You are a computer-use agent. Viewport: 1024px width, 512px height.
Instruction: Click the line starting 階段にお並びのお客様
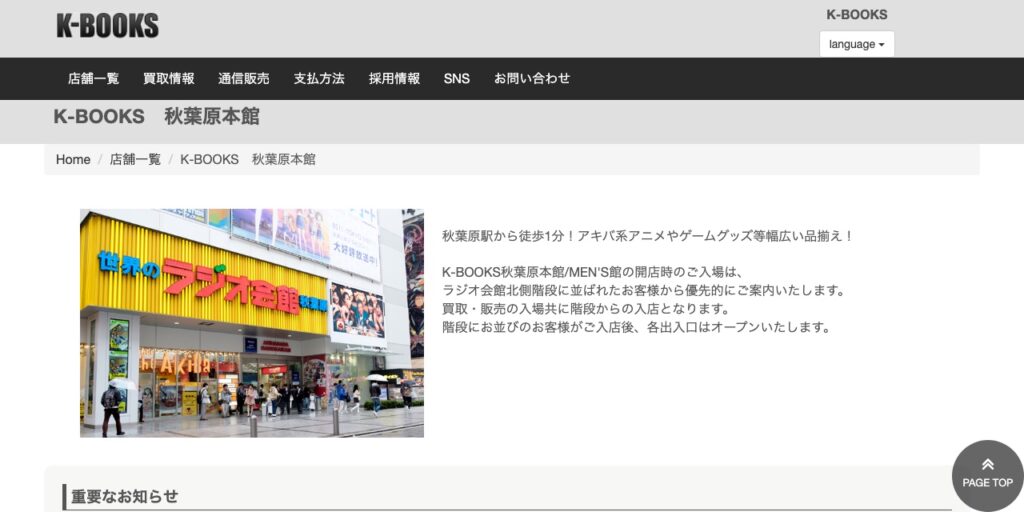(637, 327)
